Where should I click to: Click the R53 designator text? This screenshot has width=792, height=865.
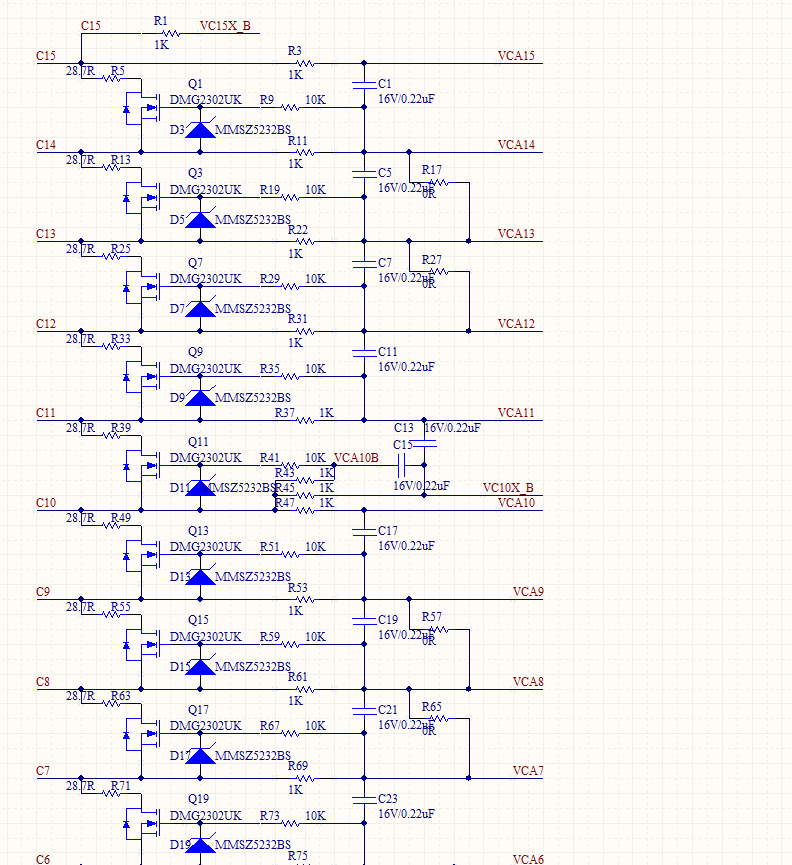tap(298, 588)
